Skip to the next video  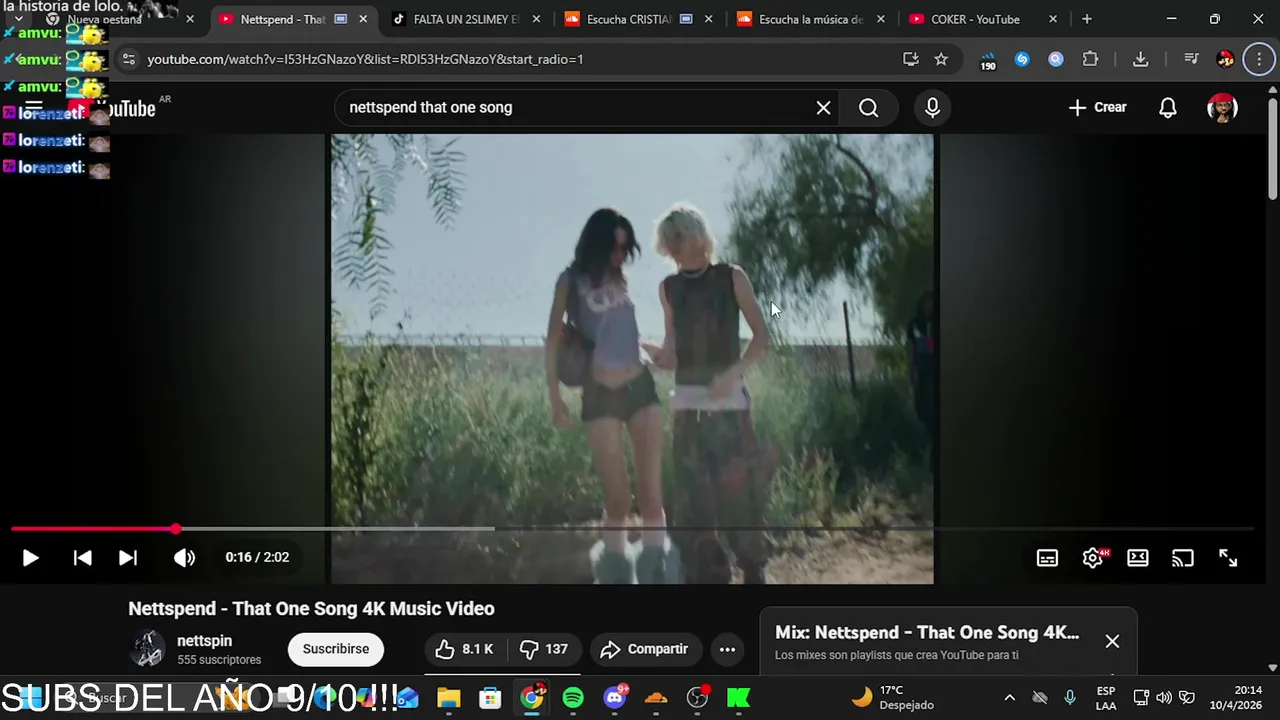tap(128, 558)
